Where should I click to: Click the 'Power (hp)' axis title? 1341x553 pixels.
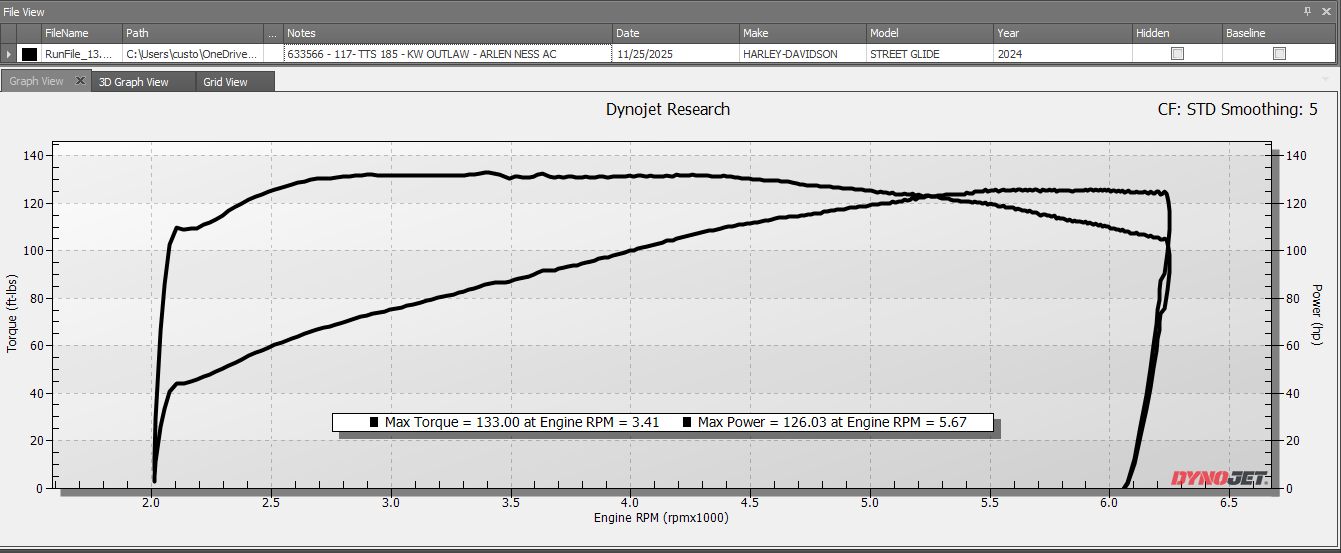tap(1317, 314)
